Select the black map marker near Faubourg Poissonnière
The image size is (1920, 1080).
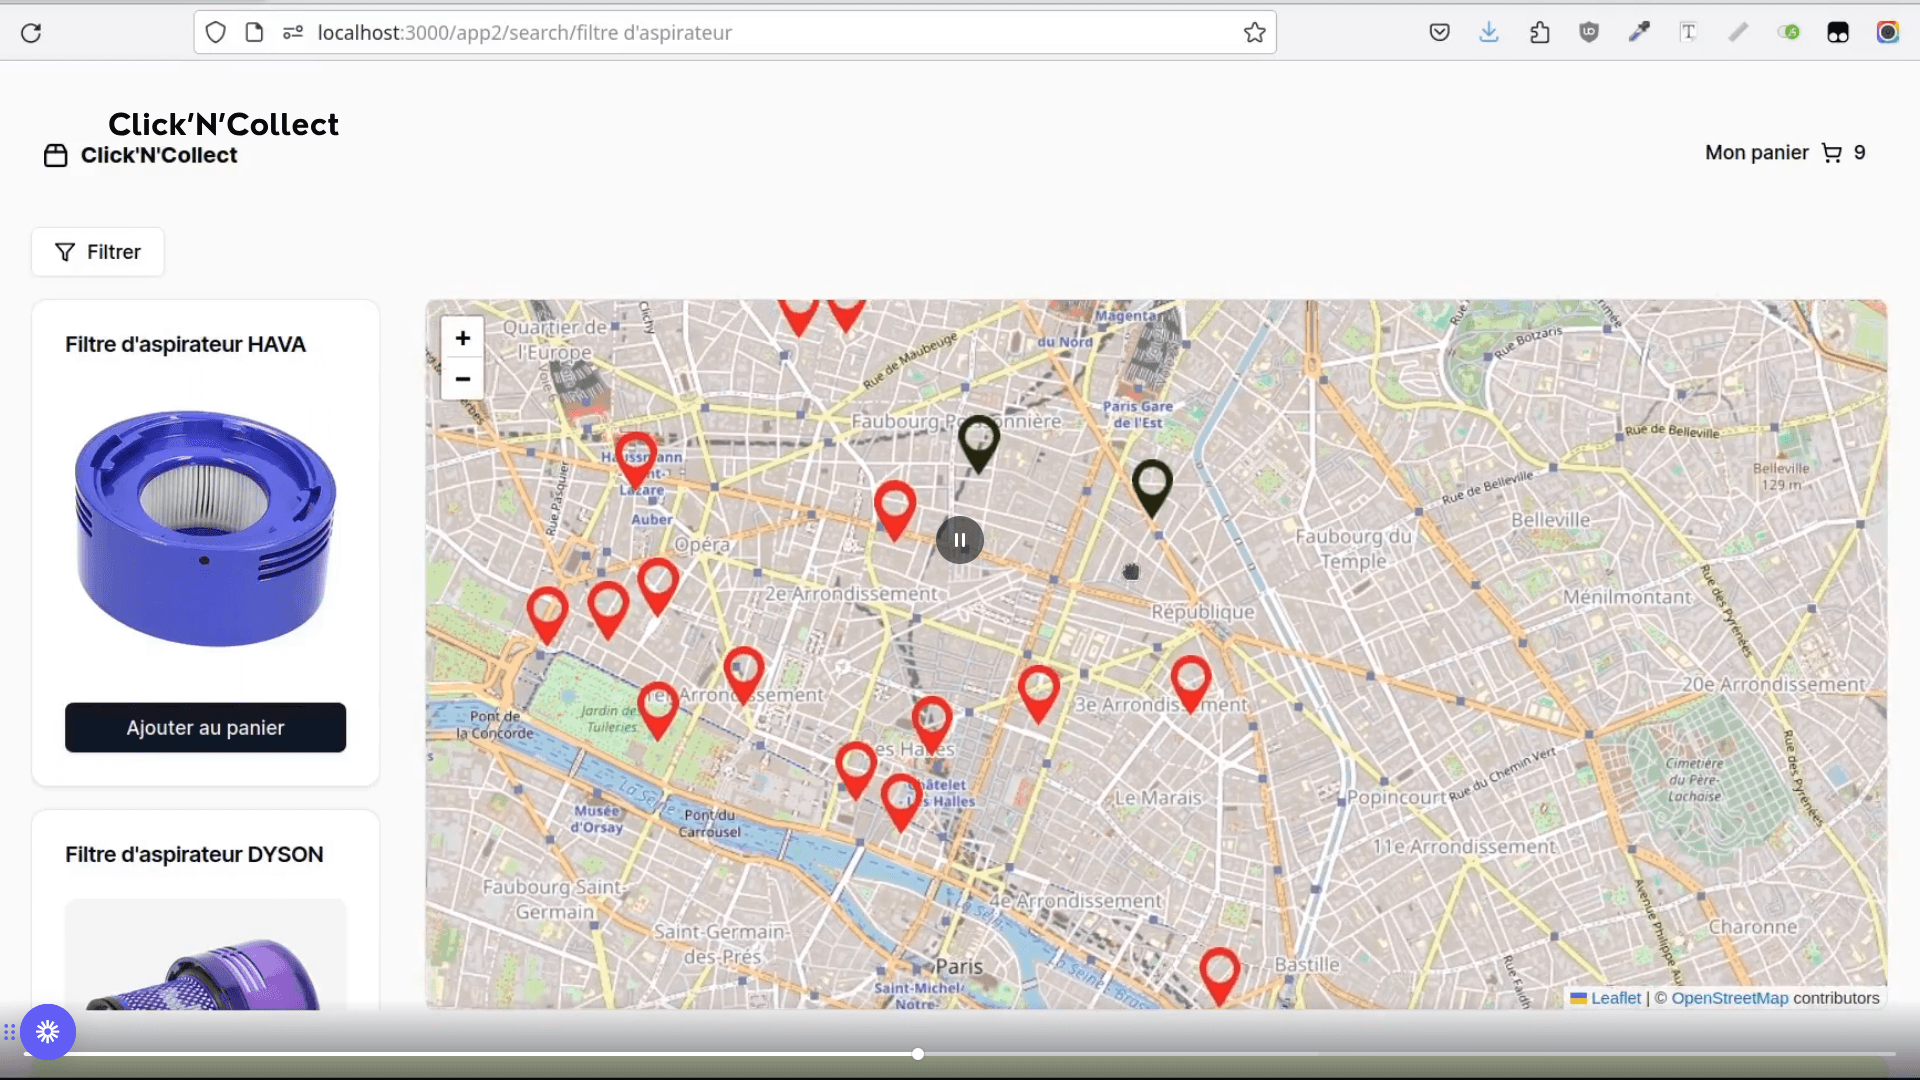[979, 445]
